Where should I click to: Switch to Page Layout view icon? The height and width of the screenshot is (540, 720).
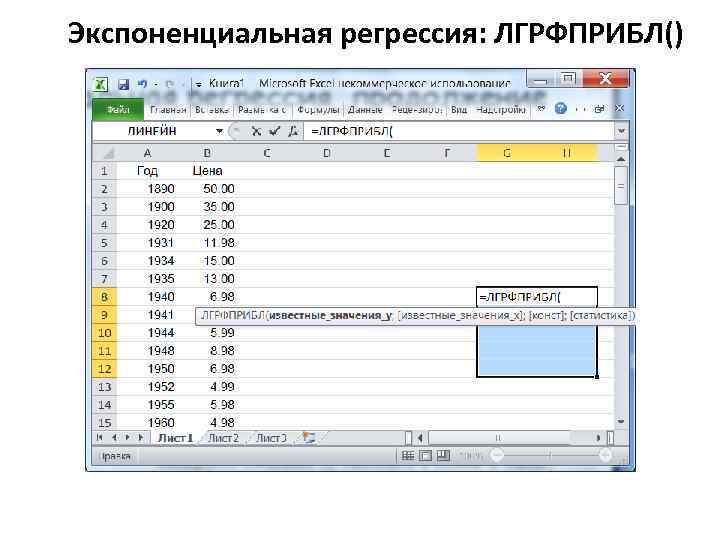(x=426, y=456)
